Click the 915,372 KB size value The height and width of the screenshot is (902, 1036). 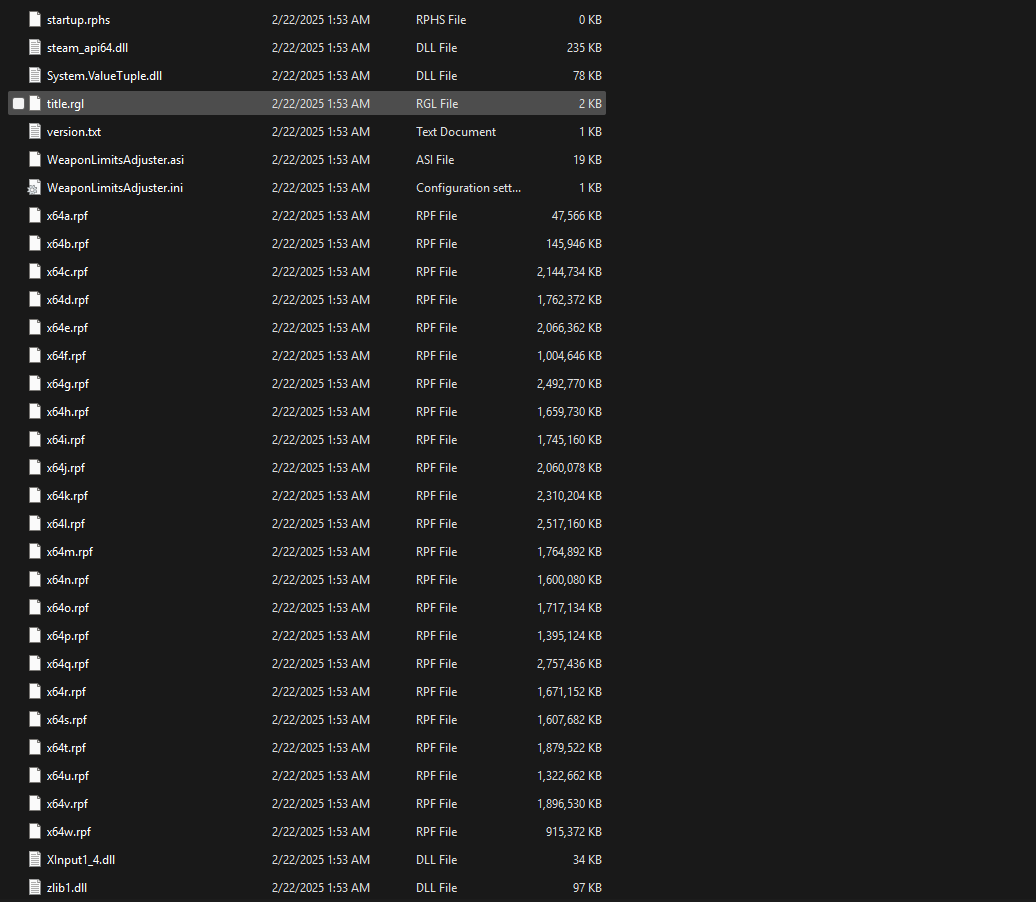click(574, 832)
